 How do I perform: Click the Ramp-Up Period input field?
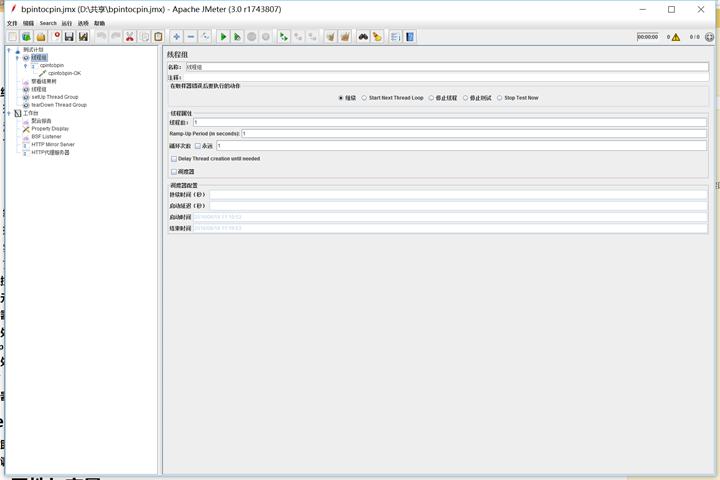[474, 134]
